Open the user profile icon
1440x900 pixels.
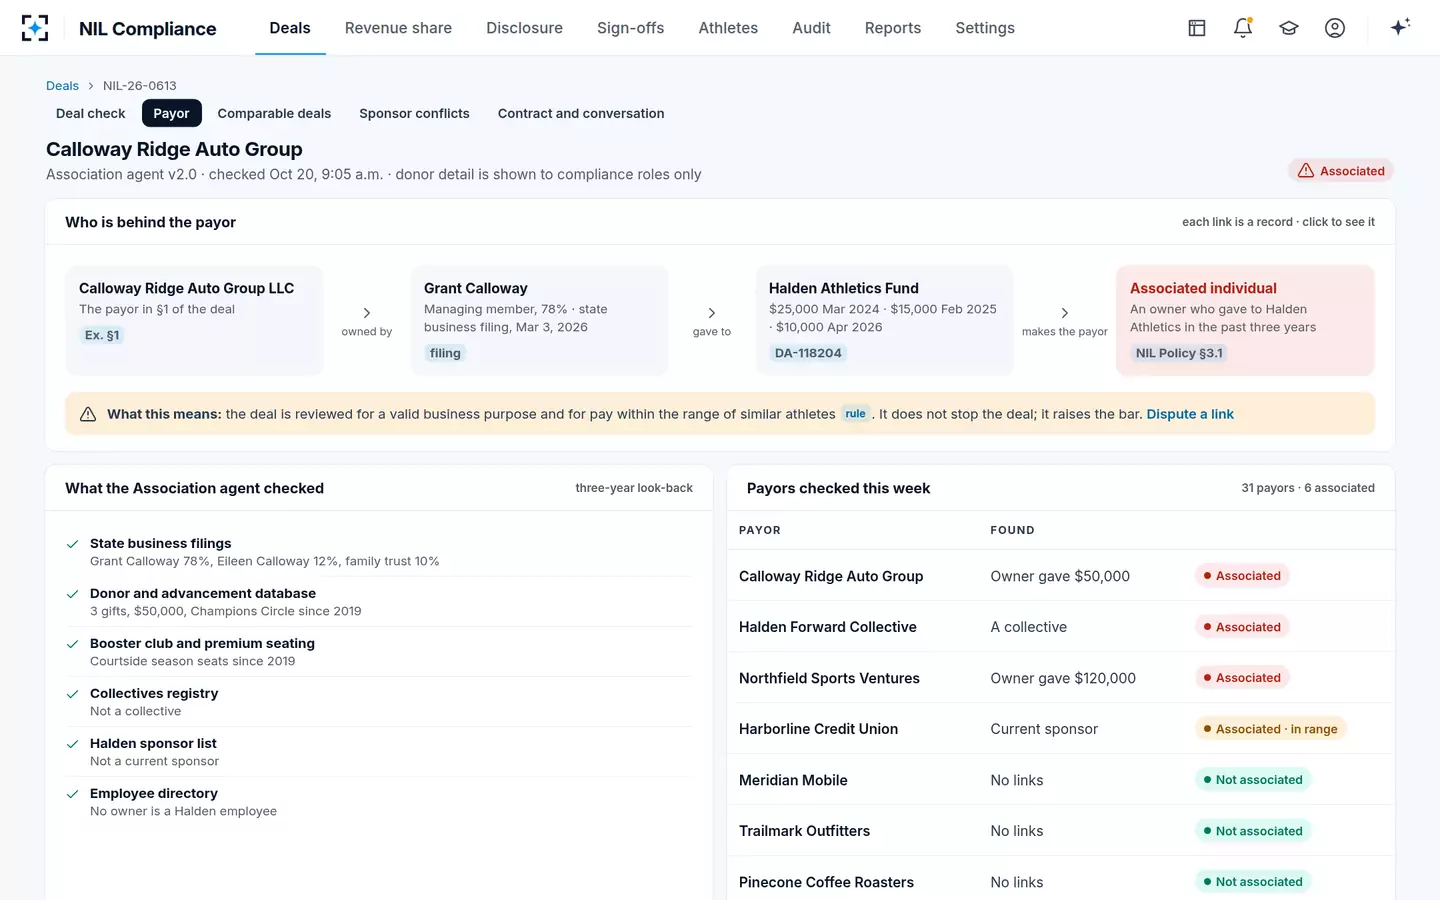(x=1335, y=28)
